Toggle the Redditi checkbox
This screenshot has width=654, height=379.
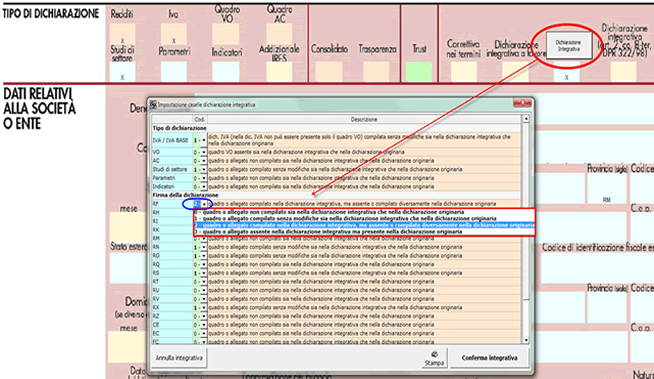[x=122, y=34]
